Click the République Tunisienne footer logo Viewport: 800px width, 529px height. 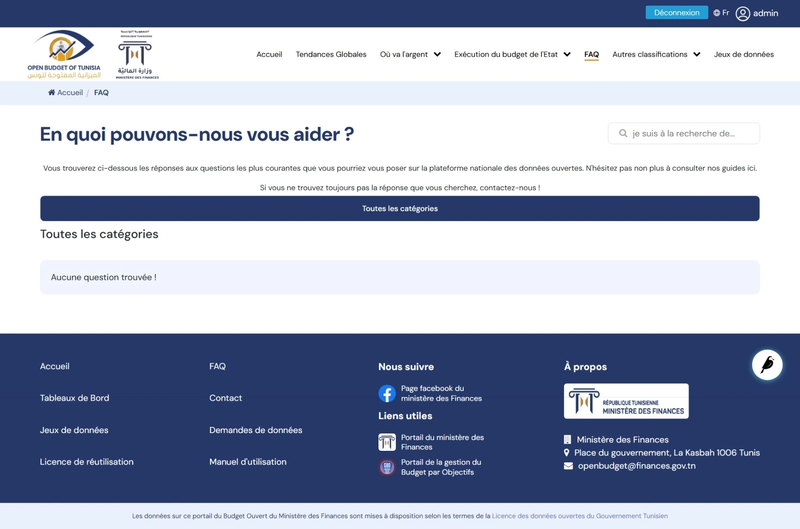626,401
